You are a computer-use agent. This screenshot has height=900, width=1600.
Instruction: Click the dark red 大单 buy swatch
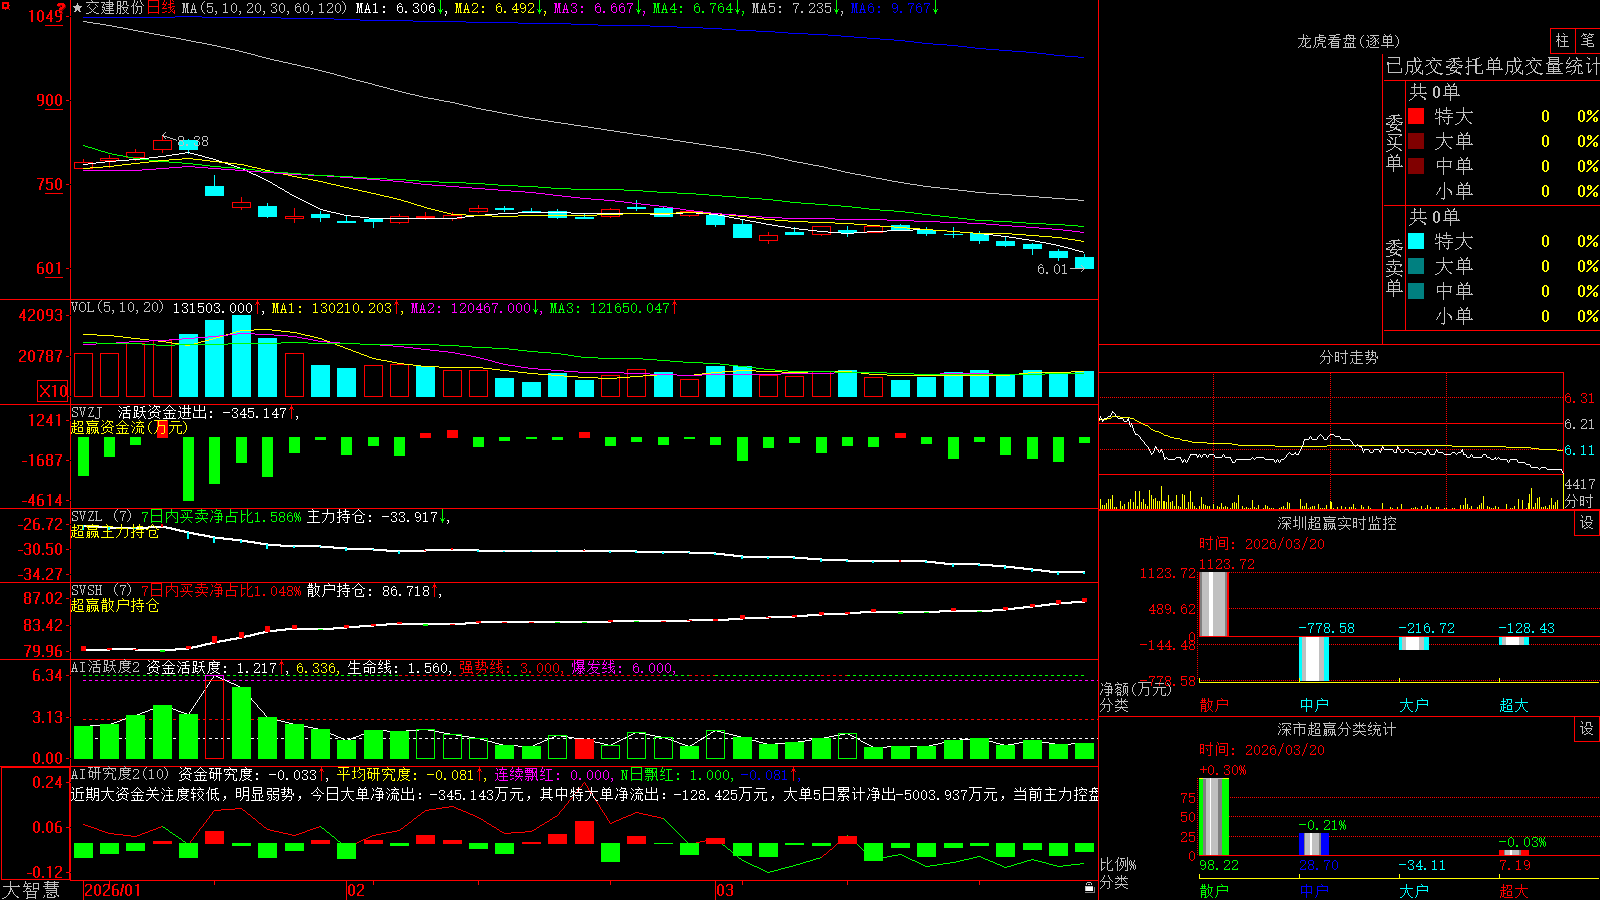coord(1416,141)
